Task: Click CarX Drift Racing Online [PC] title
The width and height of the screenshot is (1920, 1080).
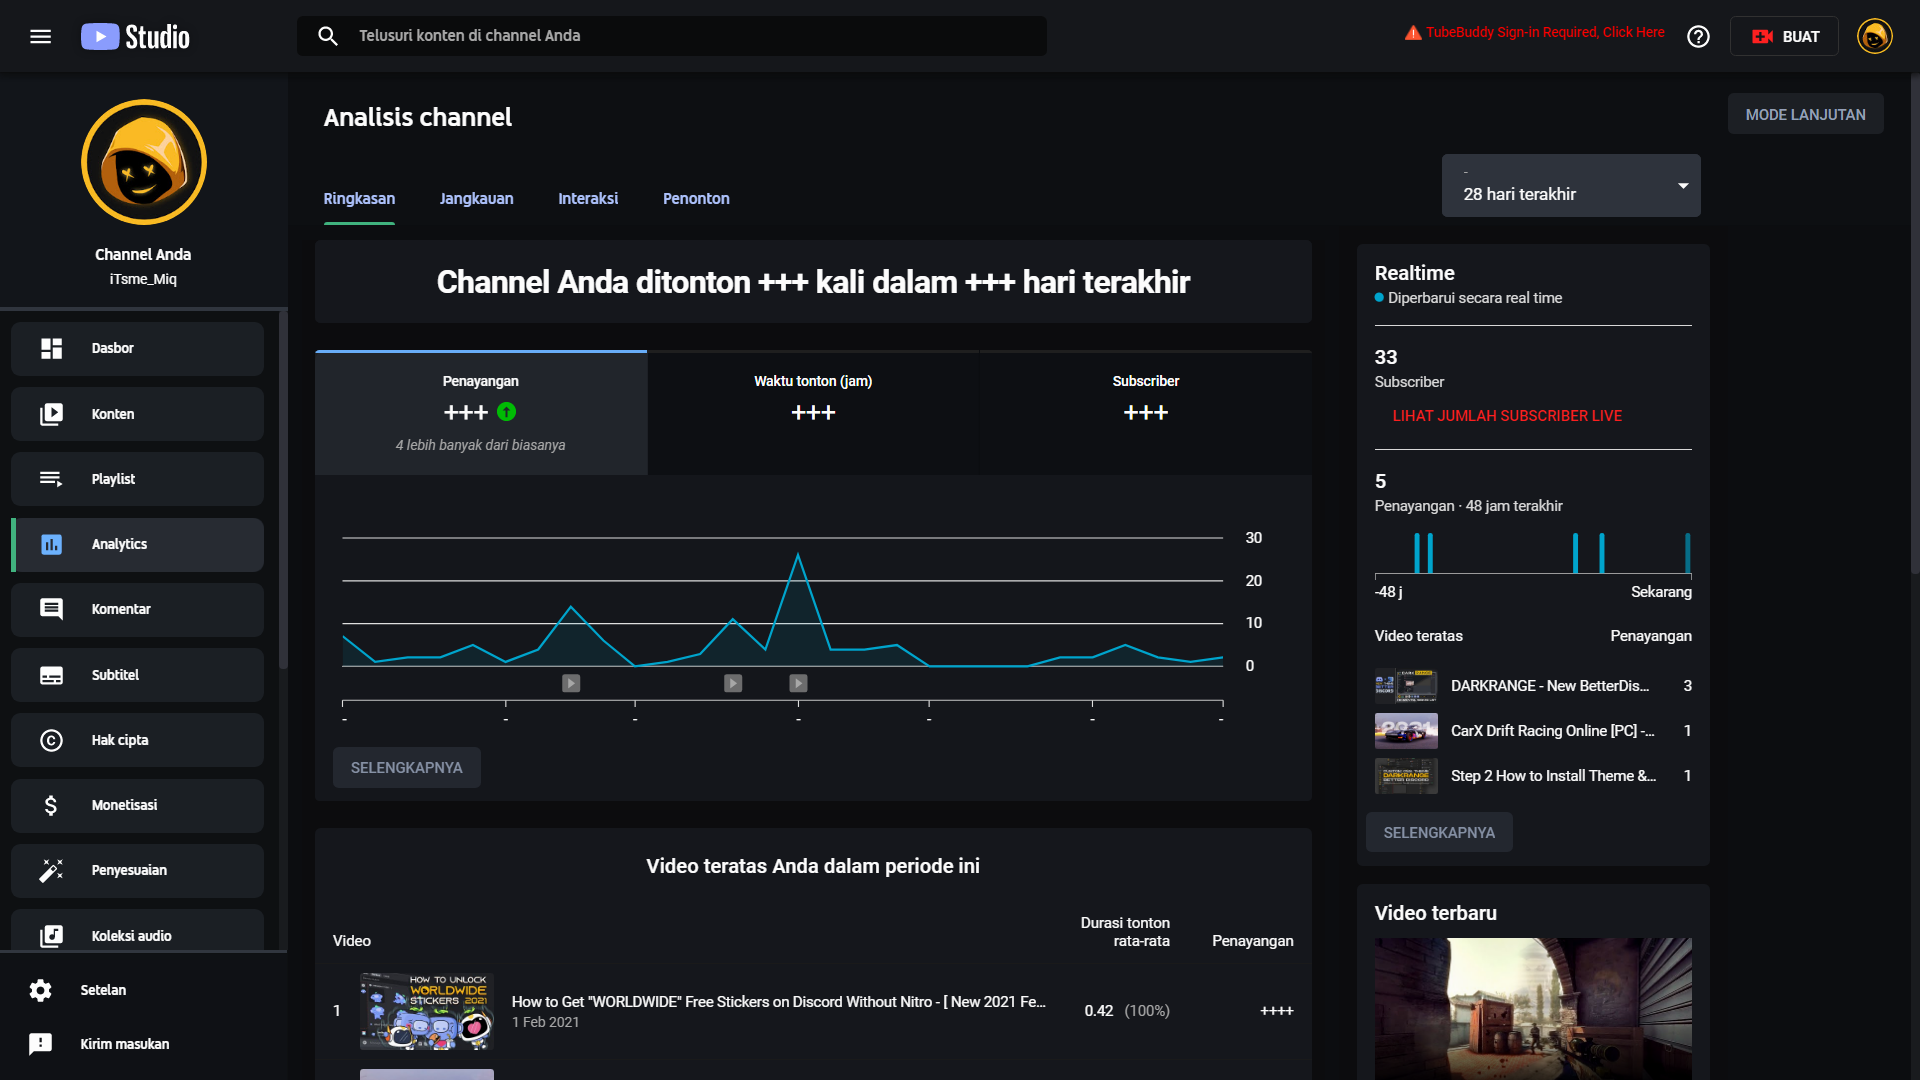Action: (1553, 731)
